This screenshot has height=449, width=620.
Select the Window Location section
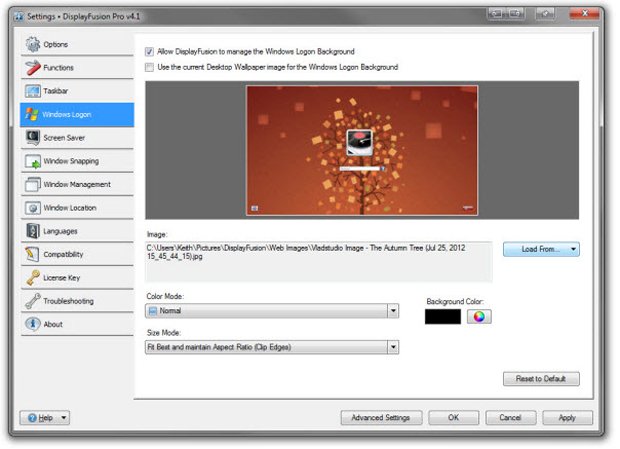[77, 208]
